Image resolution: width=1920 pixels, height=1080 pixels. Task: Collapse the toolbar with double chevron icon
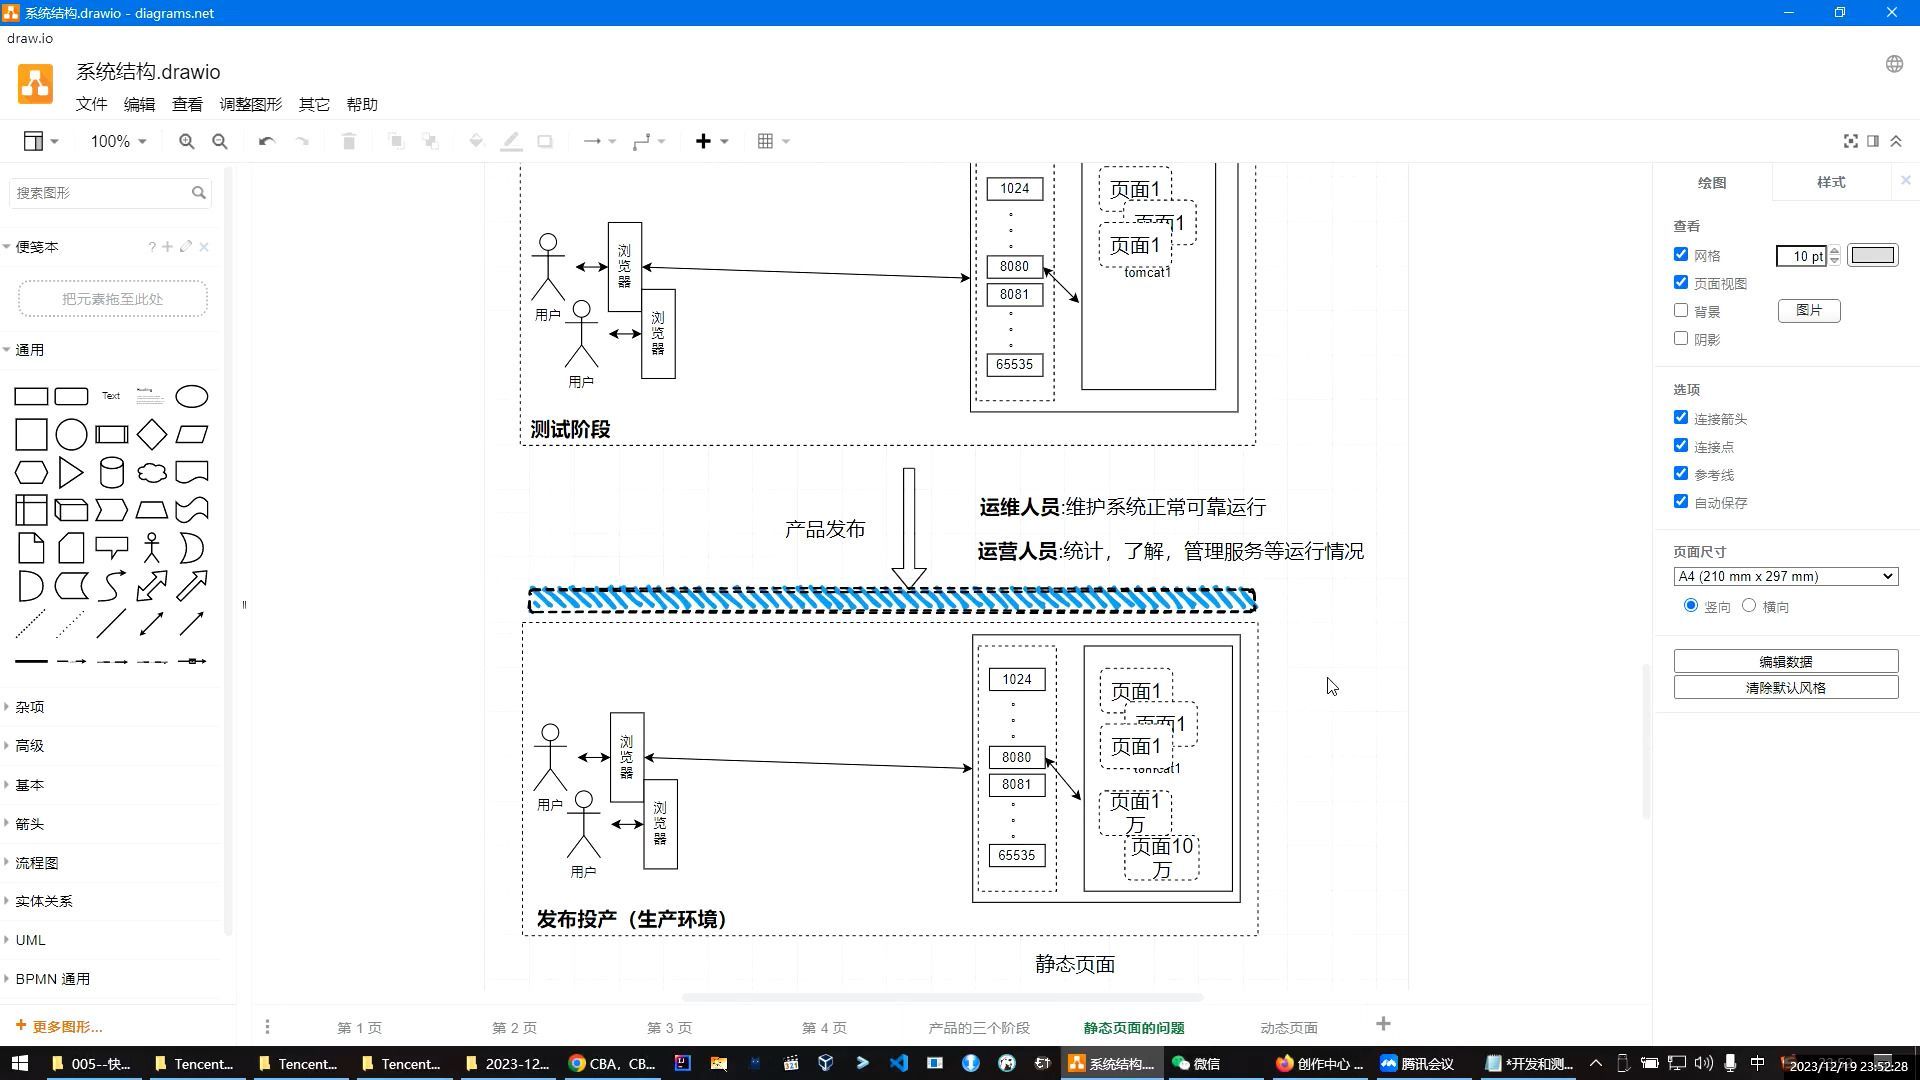[x=1896, y=141]
